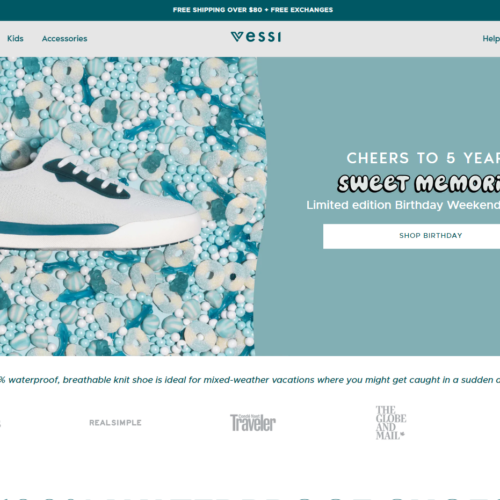Click the waterproof knit shoe press quote
Image resolution: width=500 pixels, height=500 pixels.
pos(250,380)
